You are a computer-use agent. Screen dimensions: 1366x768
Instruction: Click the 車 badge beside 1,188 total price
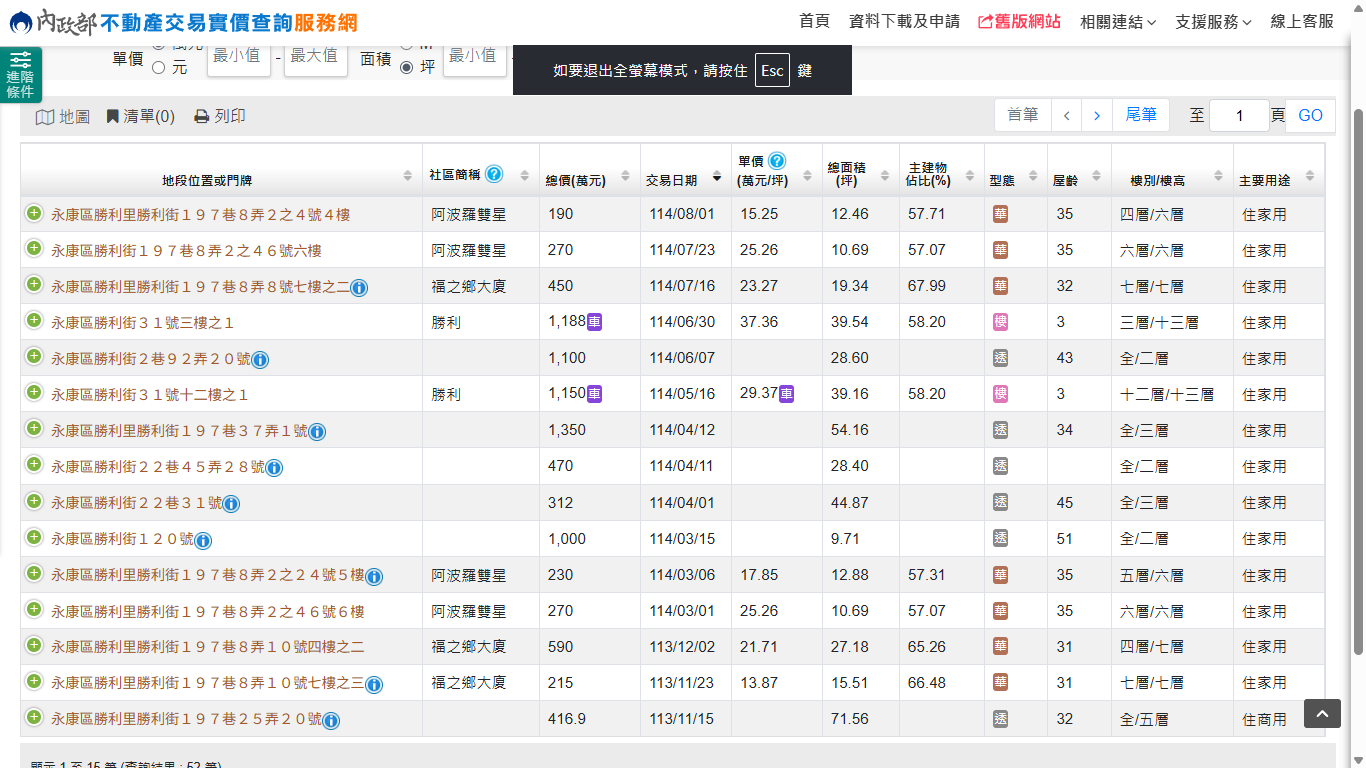pyautogui.click(x=594, y=322)
